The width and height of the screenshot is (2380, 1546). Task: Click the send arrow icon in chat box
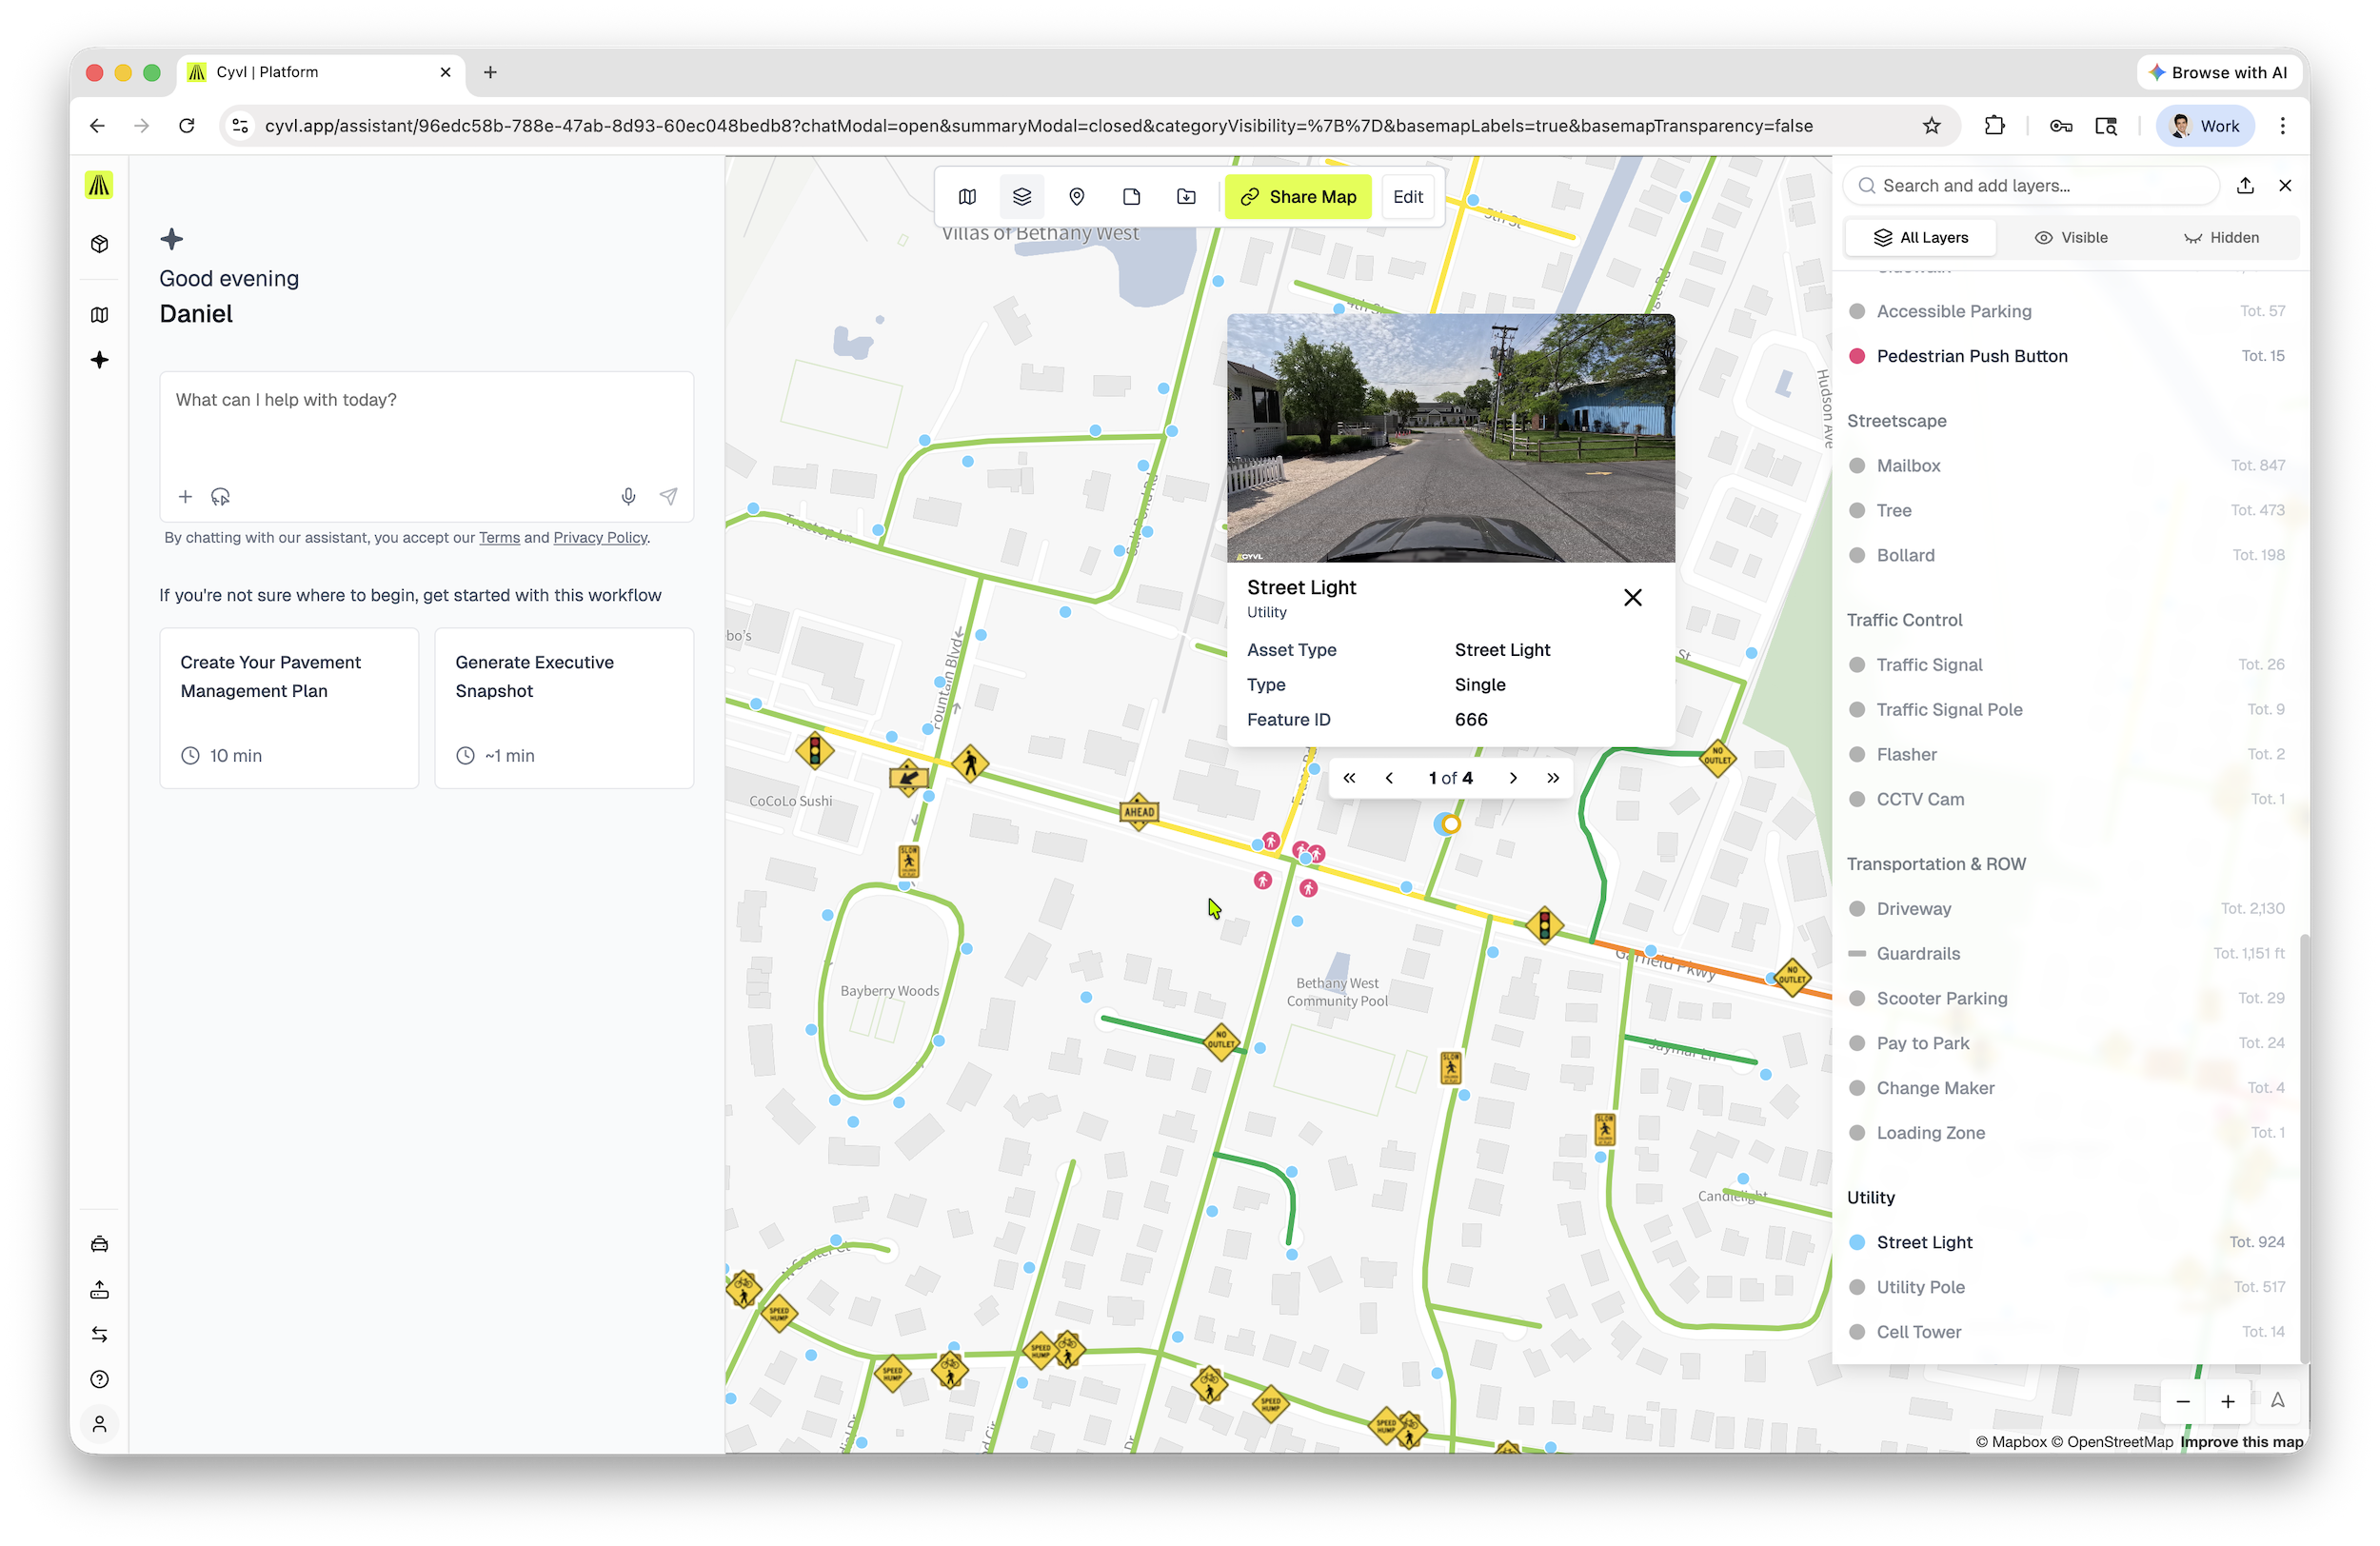click(668, 496)
